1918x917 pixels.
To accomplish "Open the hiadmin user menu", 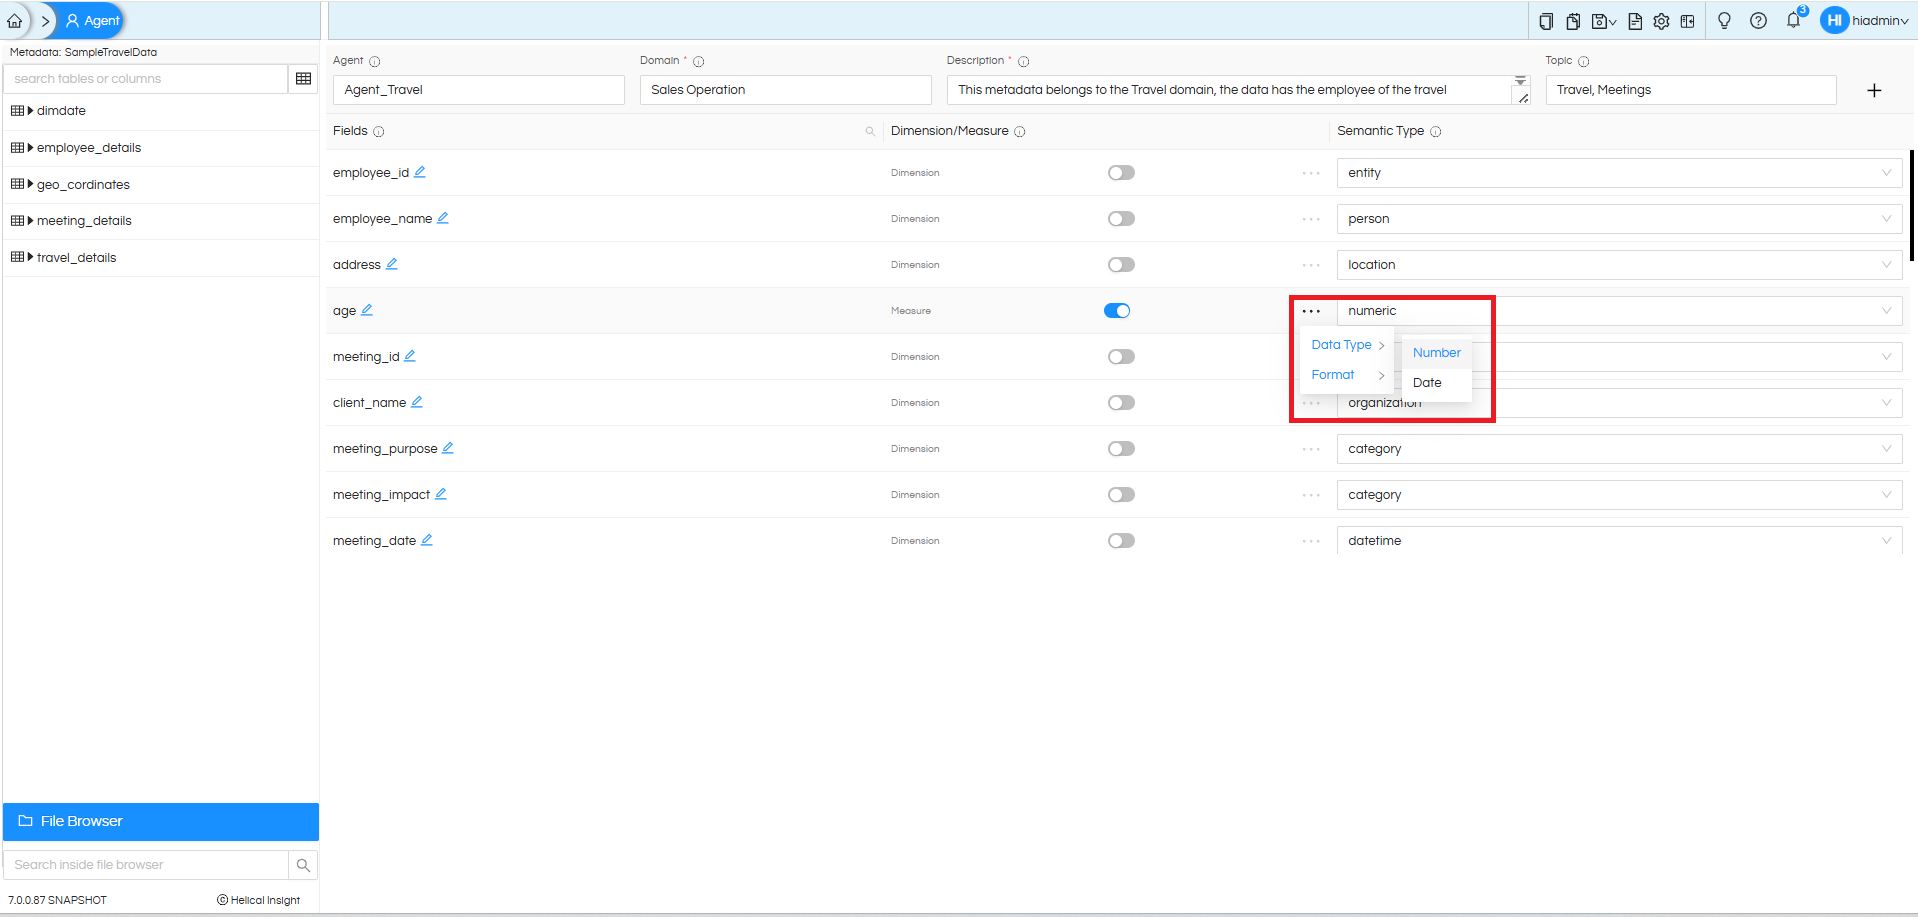I will [x=1865, y=21].
